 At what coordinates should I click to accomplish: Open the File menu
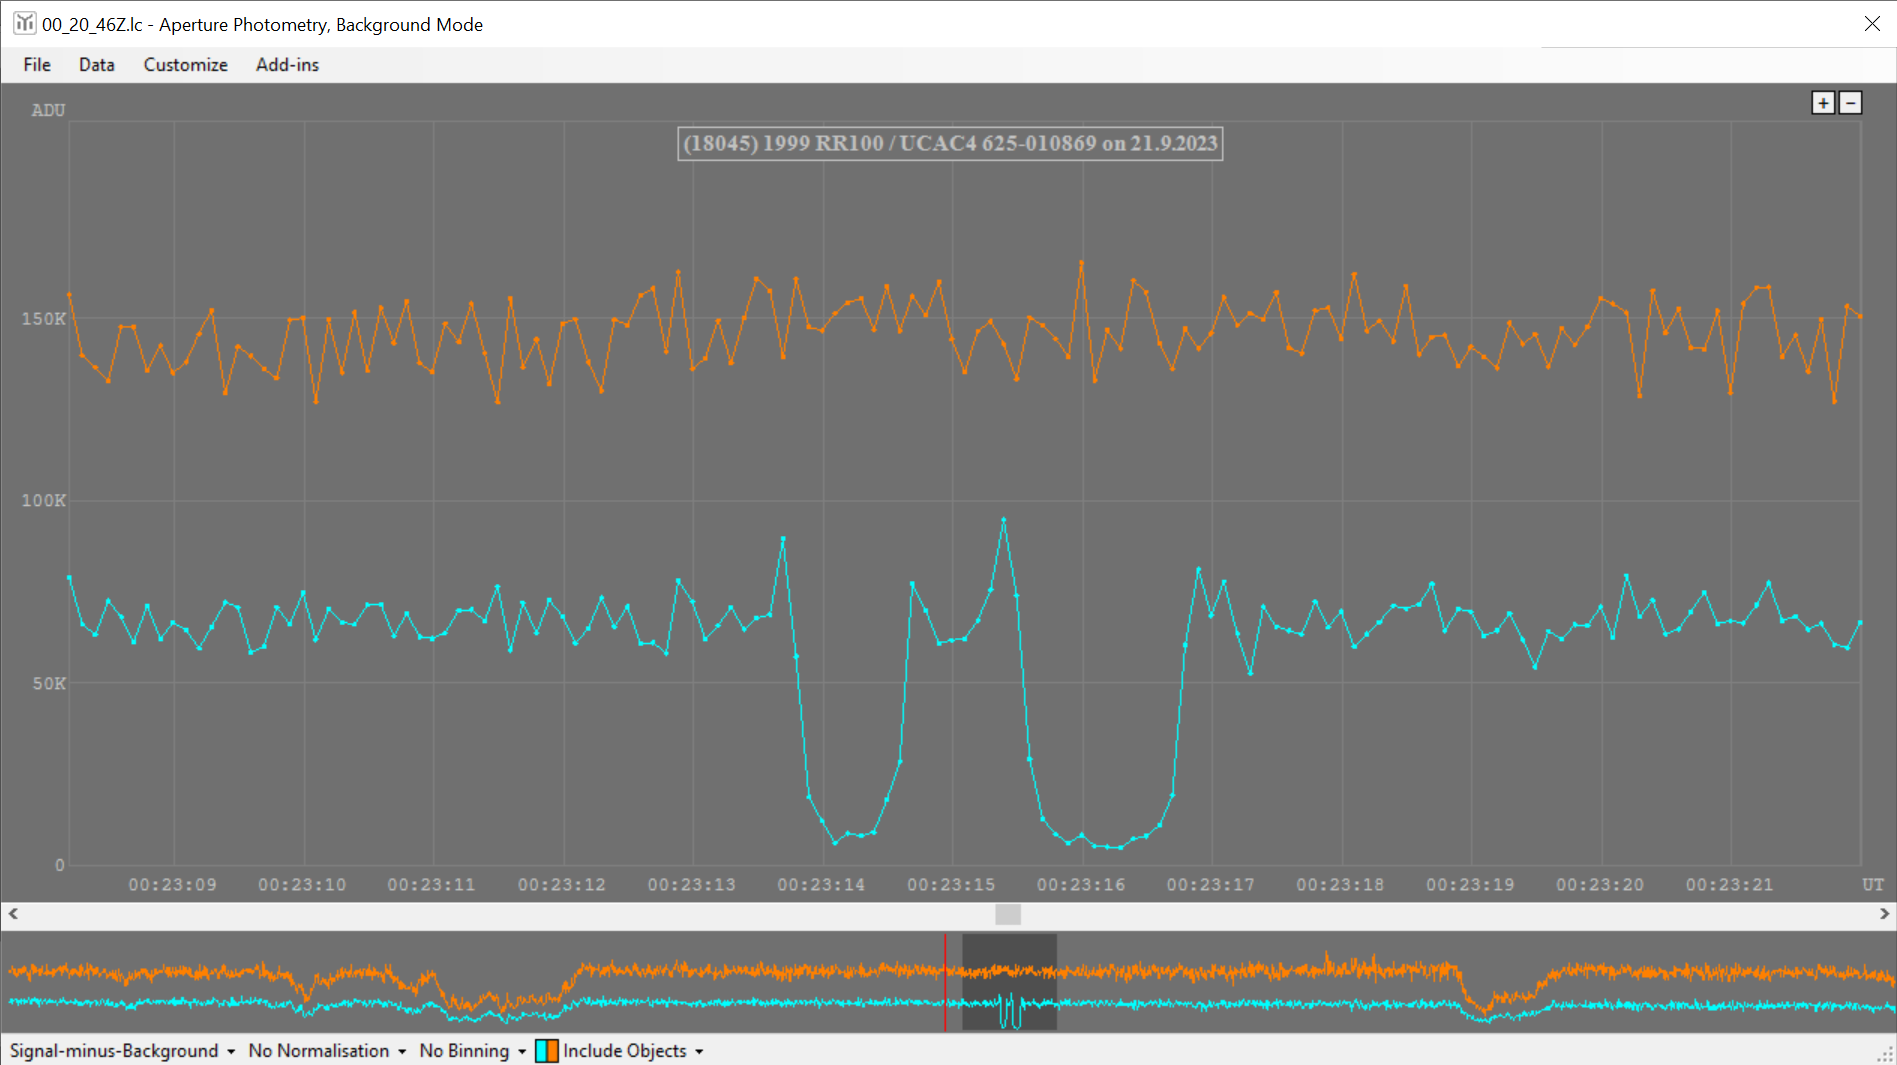[37, 65]
